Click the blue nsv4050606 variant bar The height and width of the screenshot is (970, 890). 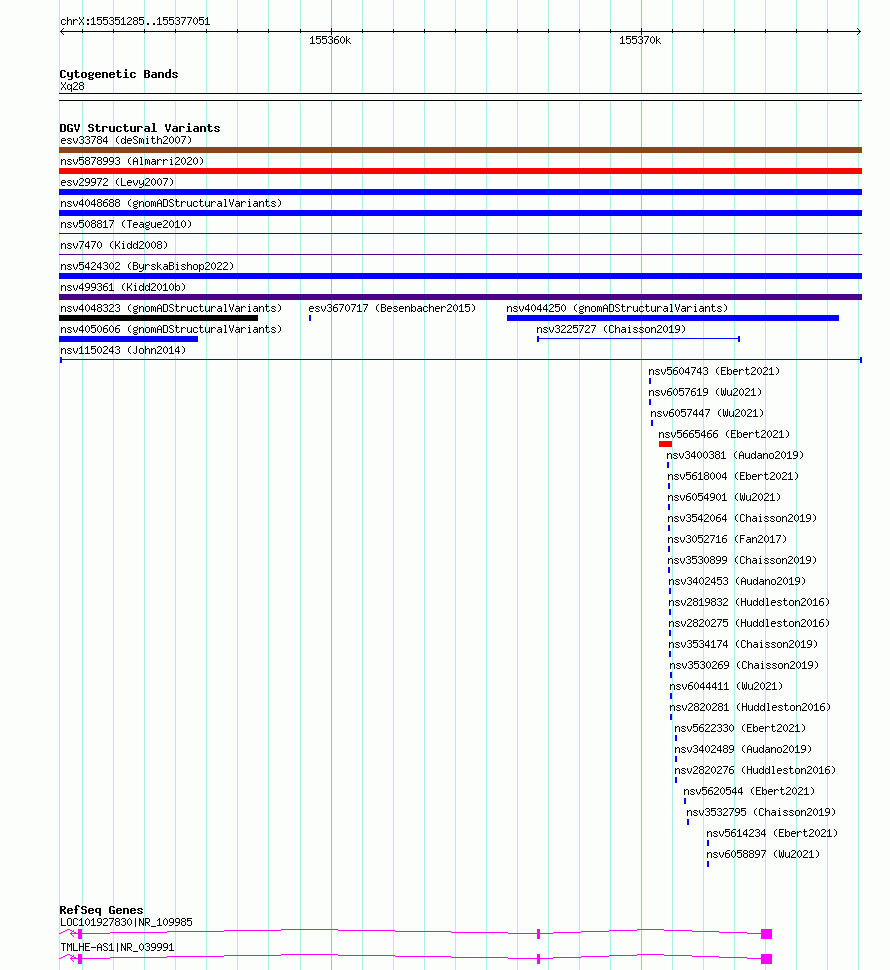coord(129,339)
